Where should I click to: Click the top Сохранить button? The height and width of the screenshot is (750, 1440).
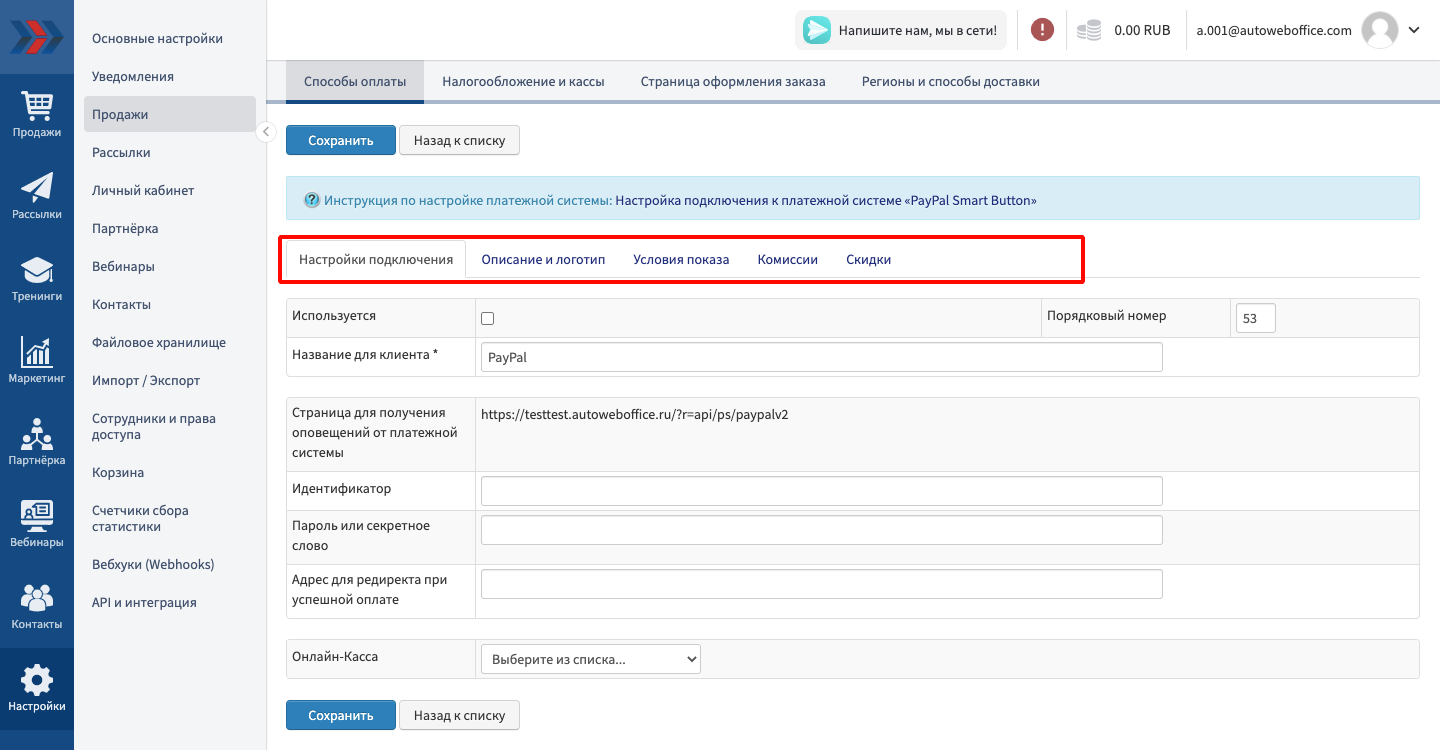click(340, 140)
